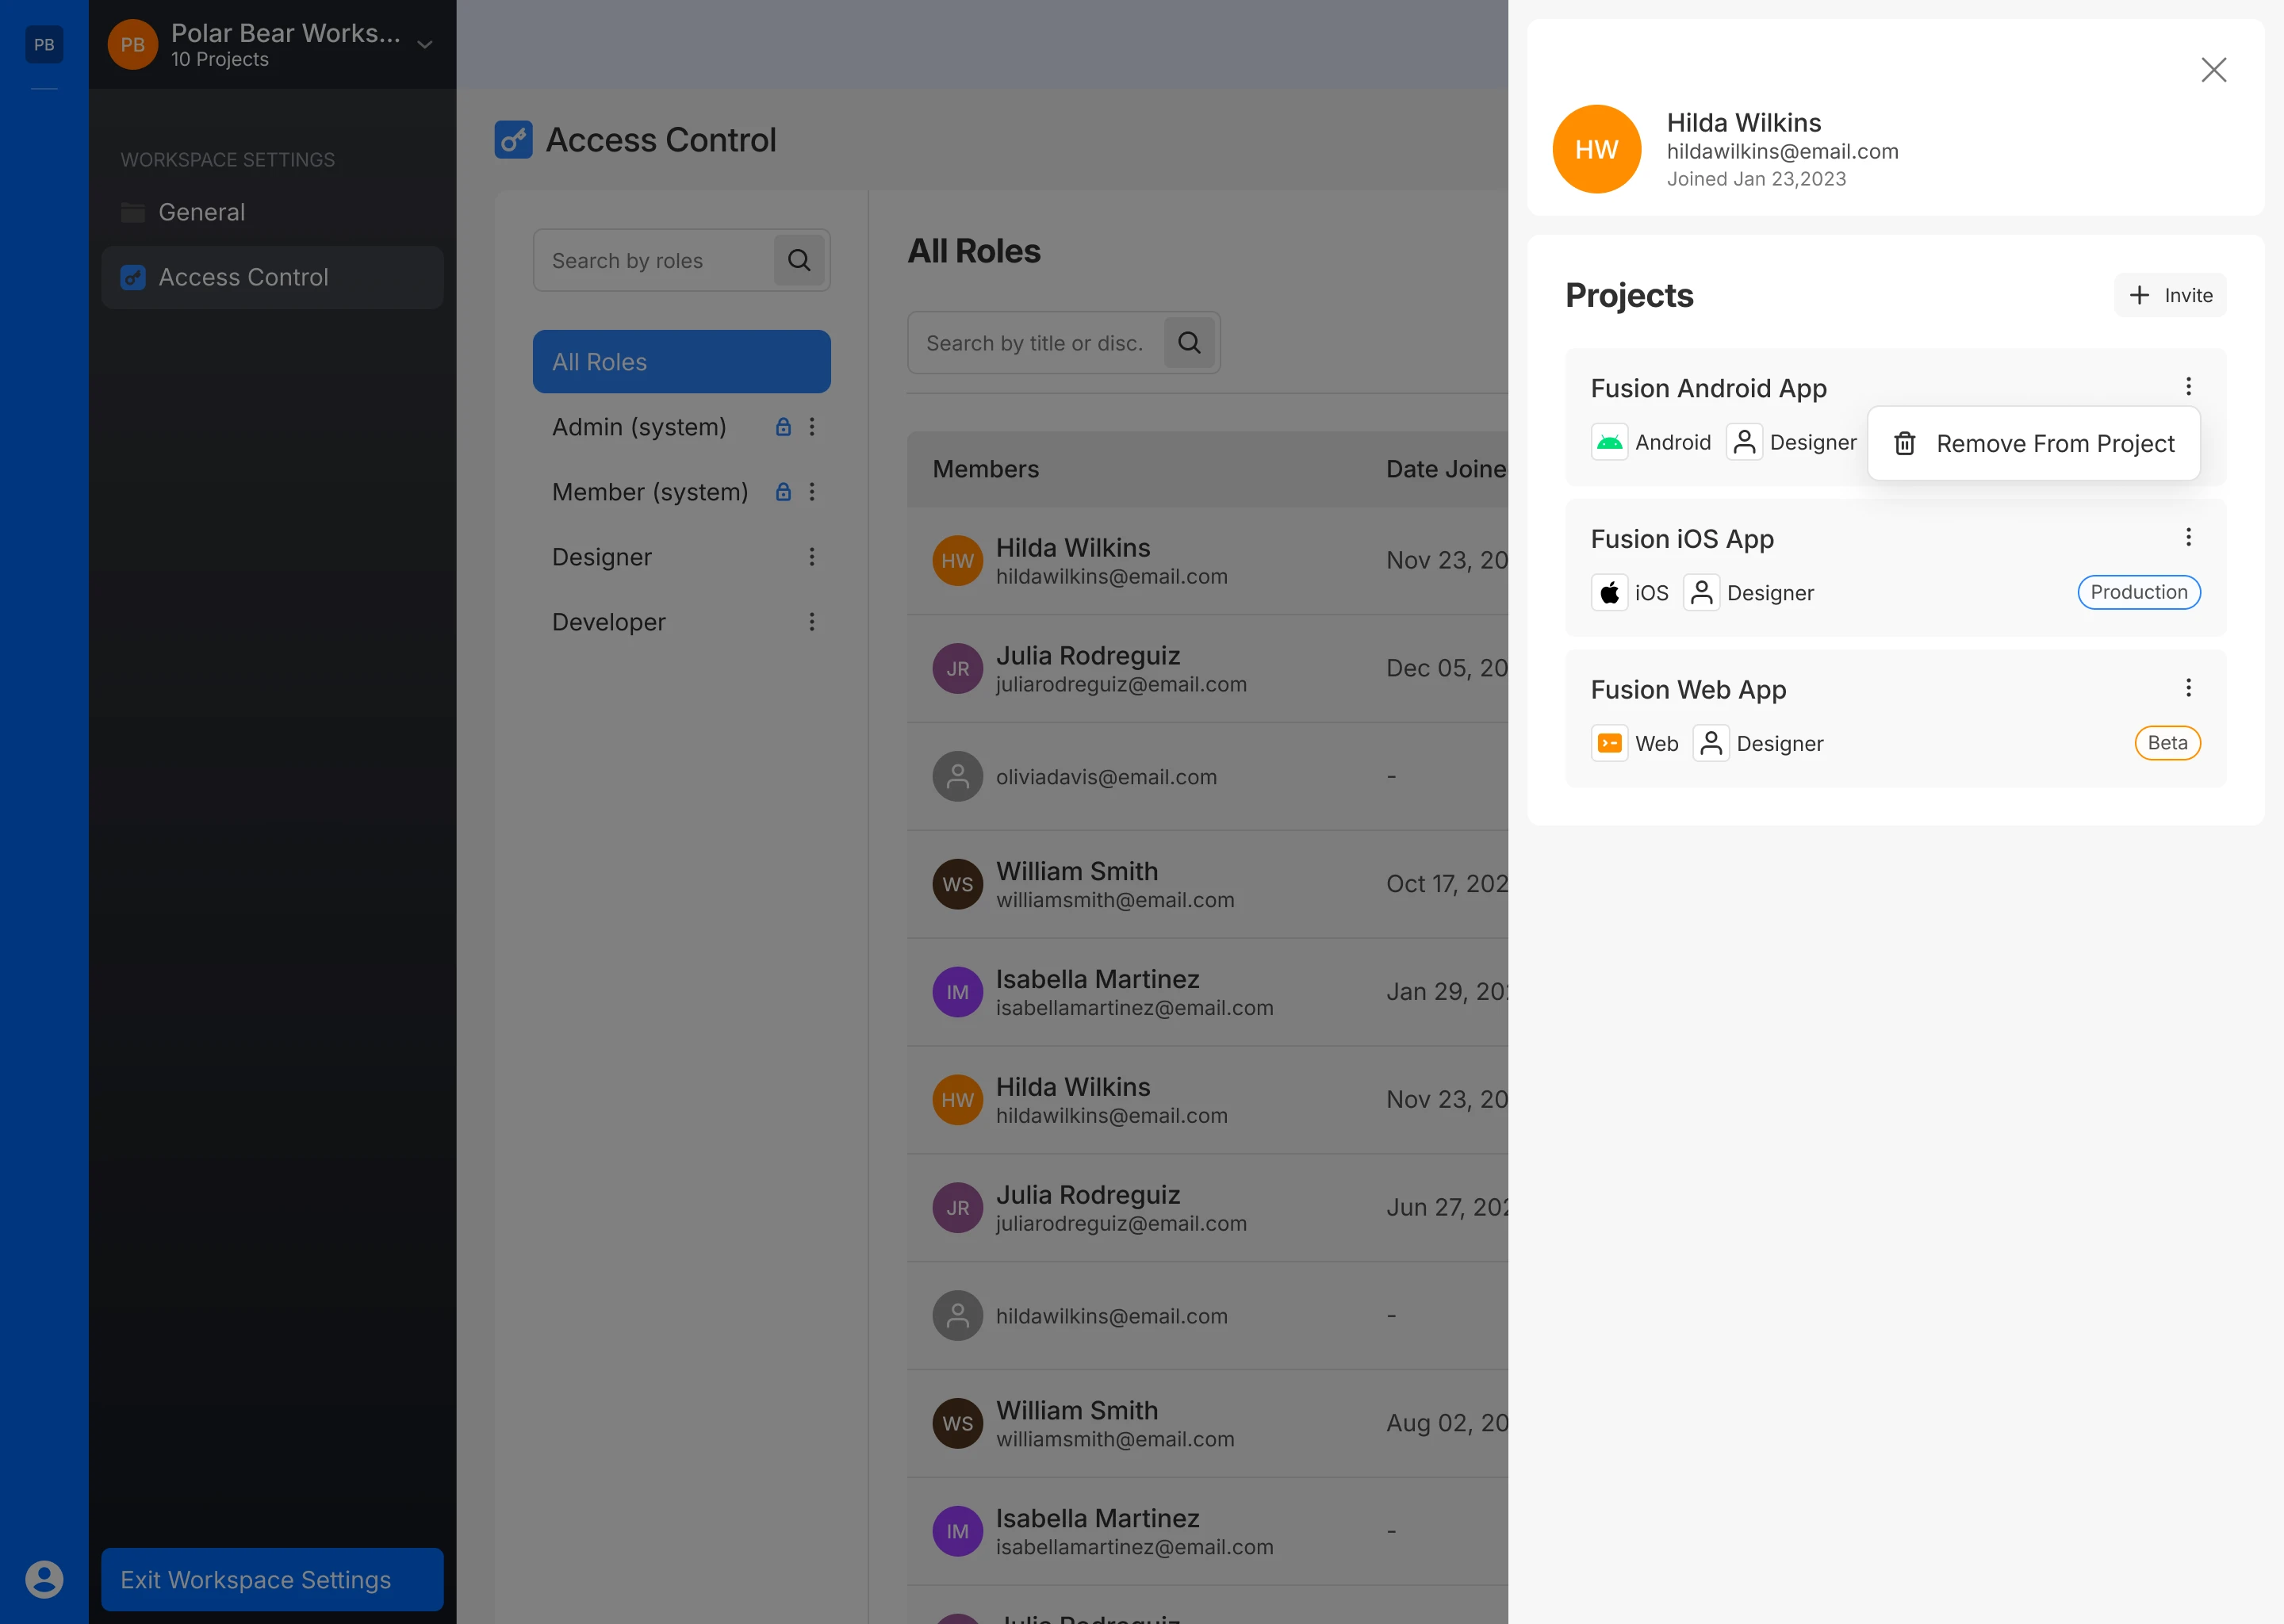Open Fusion Web App three-dot menu
The image size is (2284, 1624).
coord(2188,688)
